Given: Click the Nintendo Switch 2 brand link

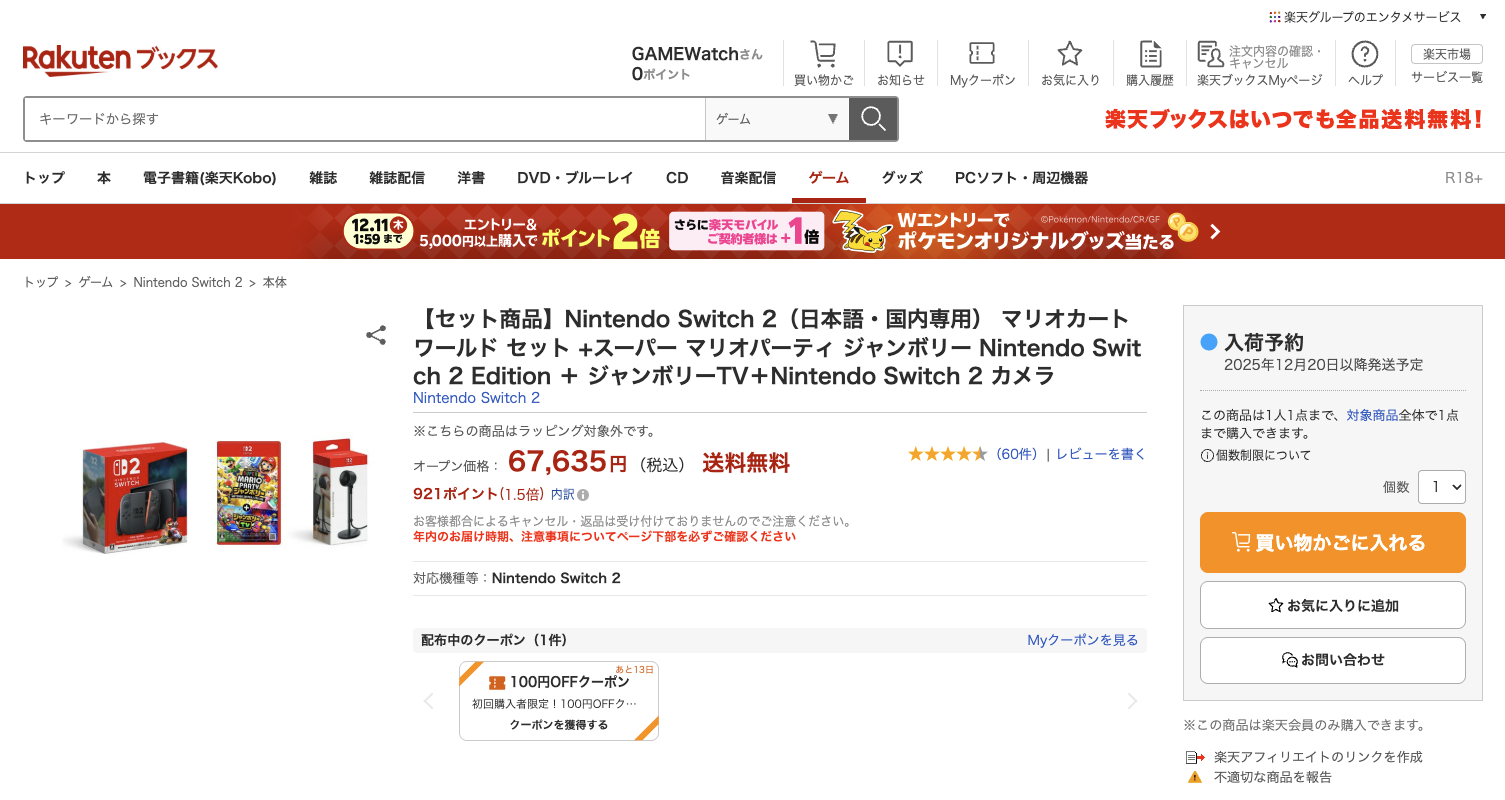Looking at the screenshot, I should point(477,398).
